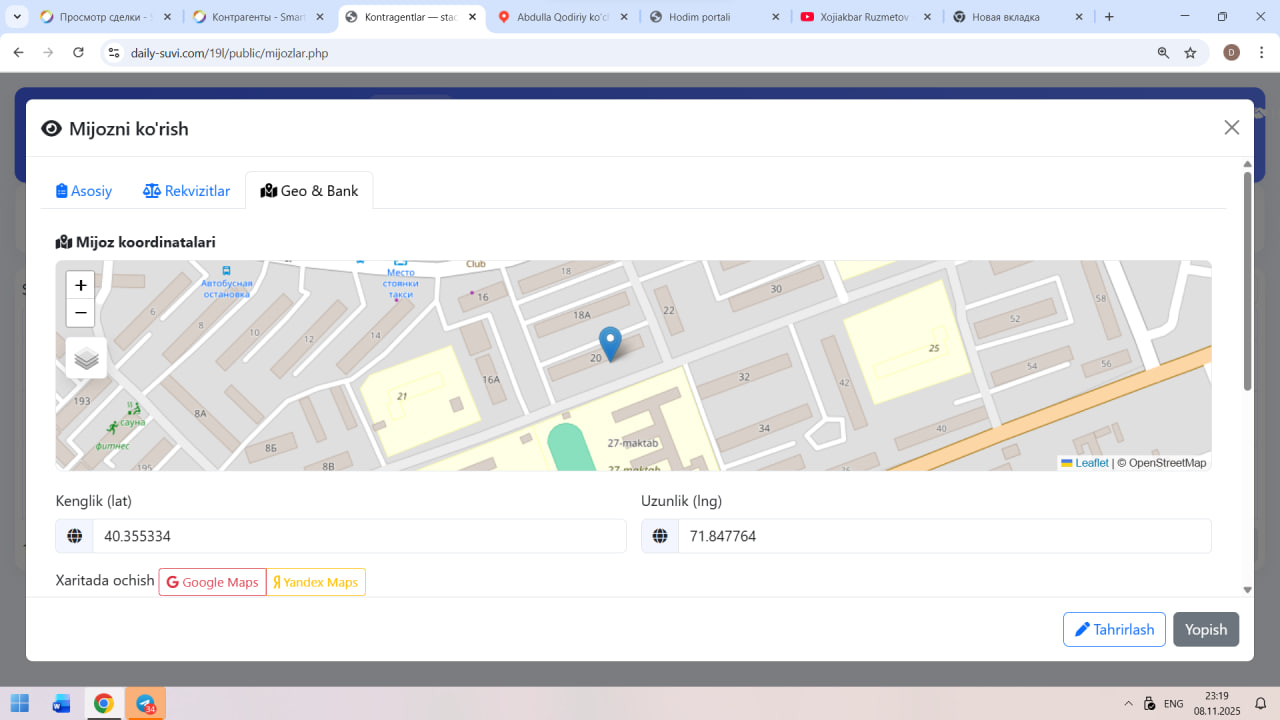The height and width of the screenshot is (720, 1280).
Task: Zoom in on the Leaflet map
Action: click(81, 285)
